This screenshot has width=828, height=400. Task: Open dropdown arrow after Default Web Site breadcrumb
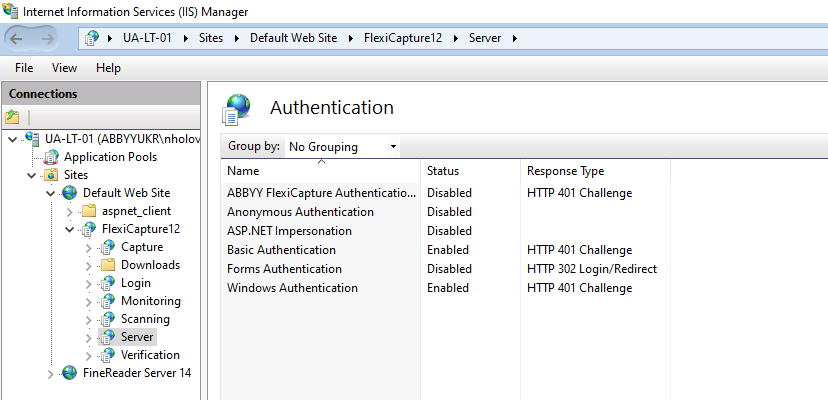click(351, 38)
